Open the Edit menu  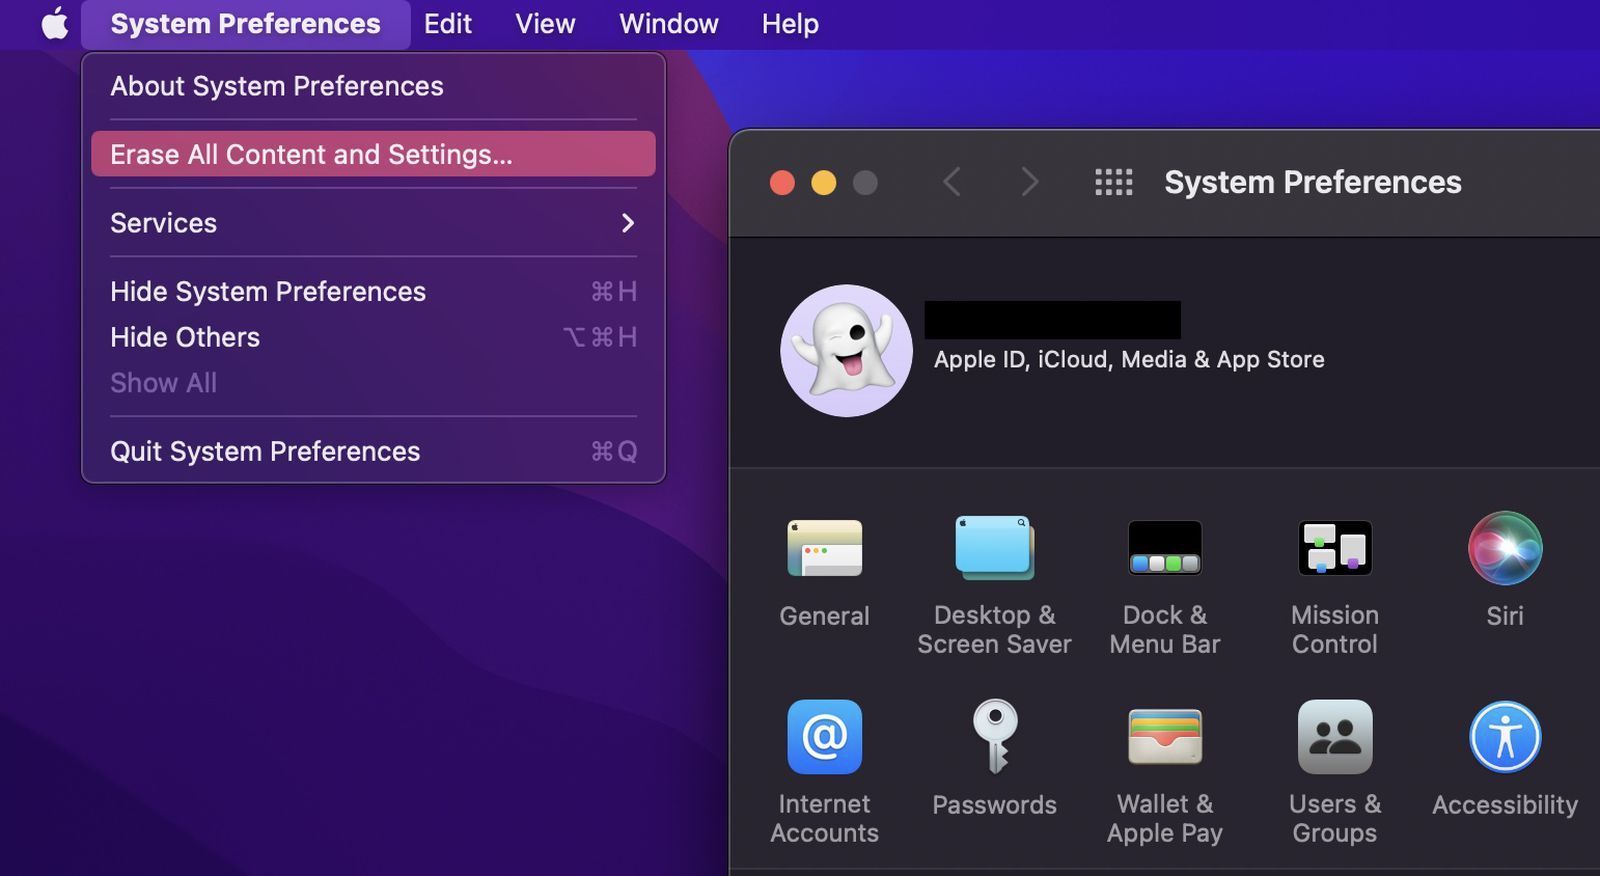click(x=447, y=24)
